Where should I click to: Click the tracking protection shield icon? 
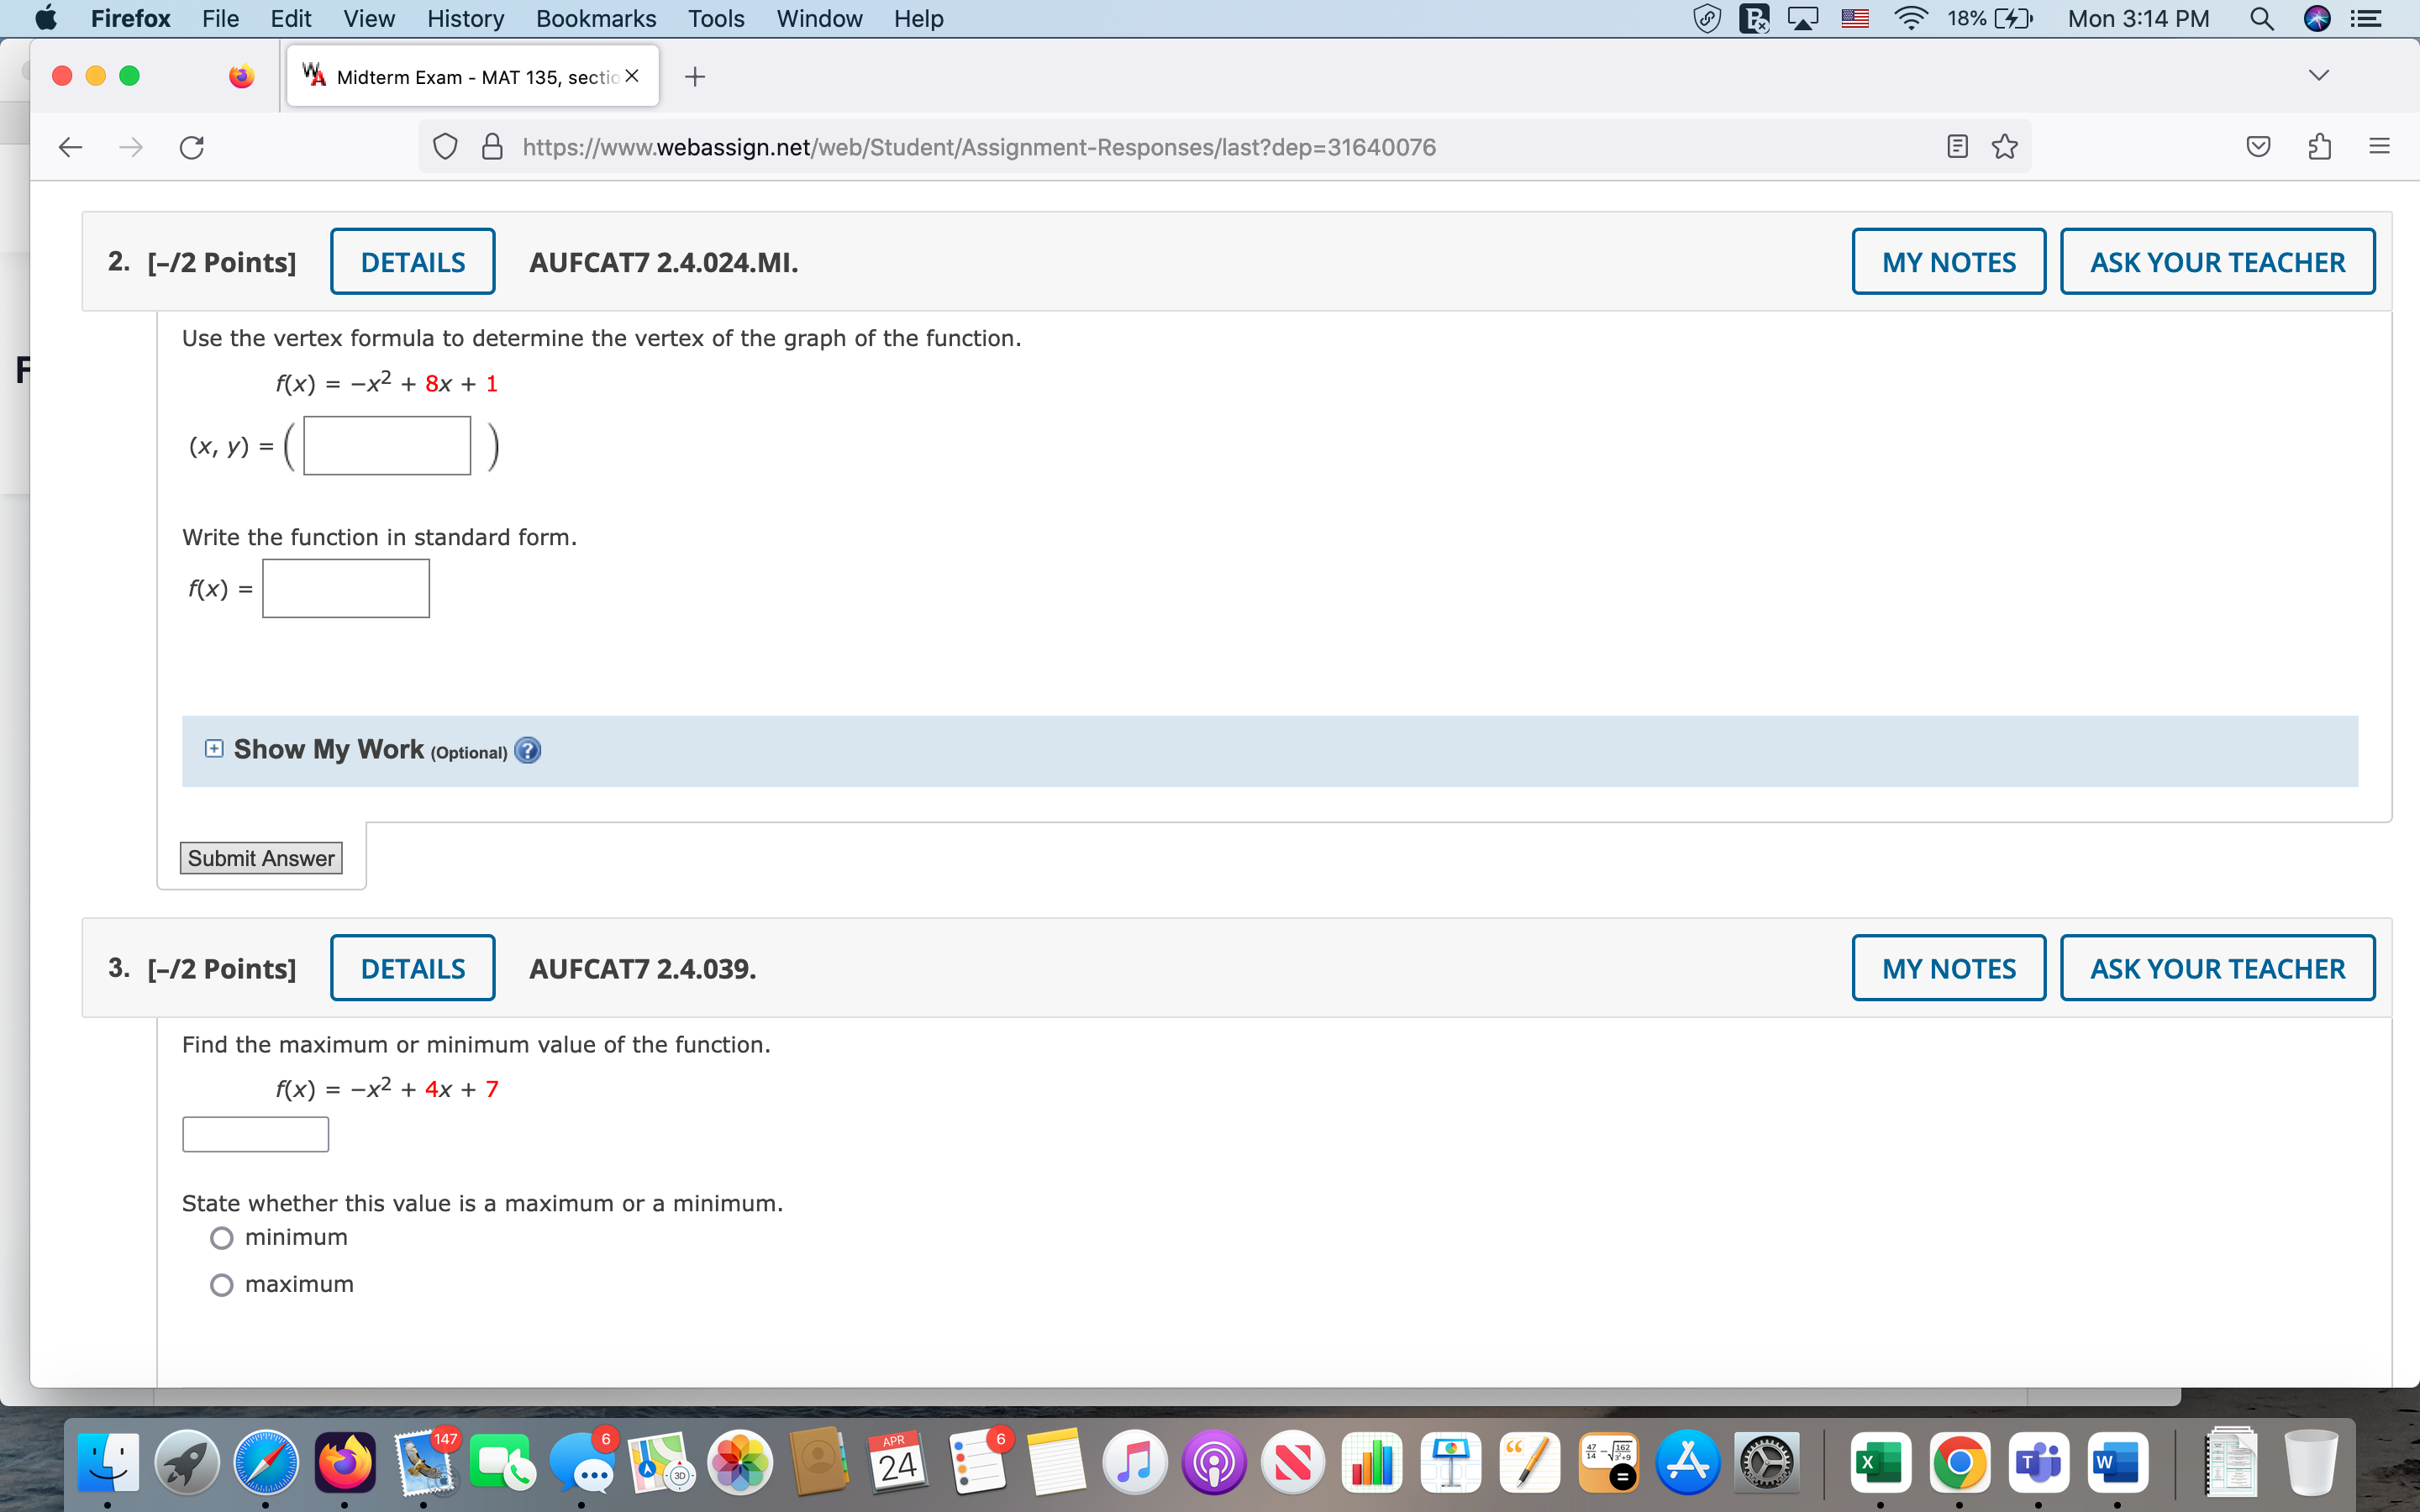pos(445,146)
